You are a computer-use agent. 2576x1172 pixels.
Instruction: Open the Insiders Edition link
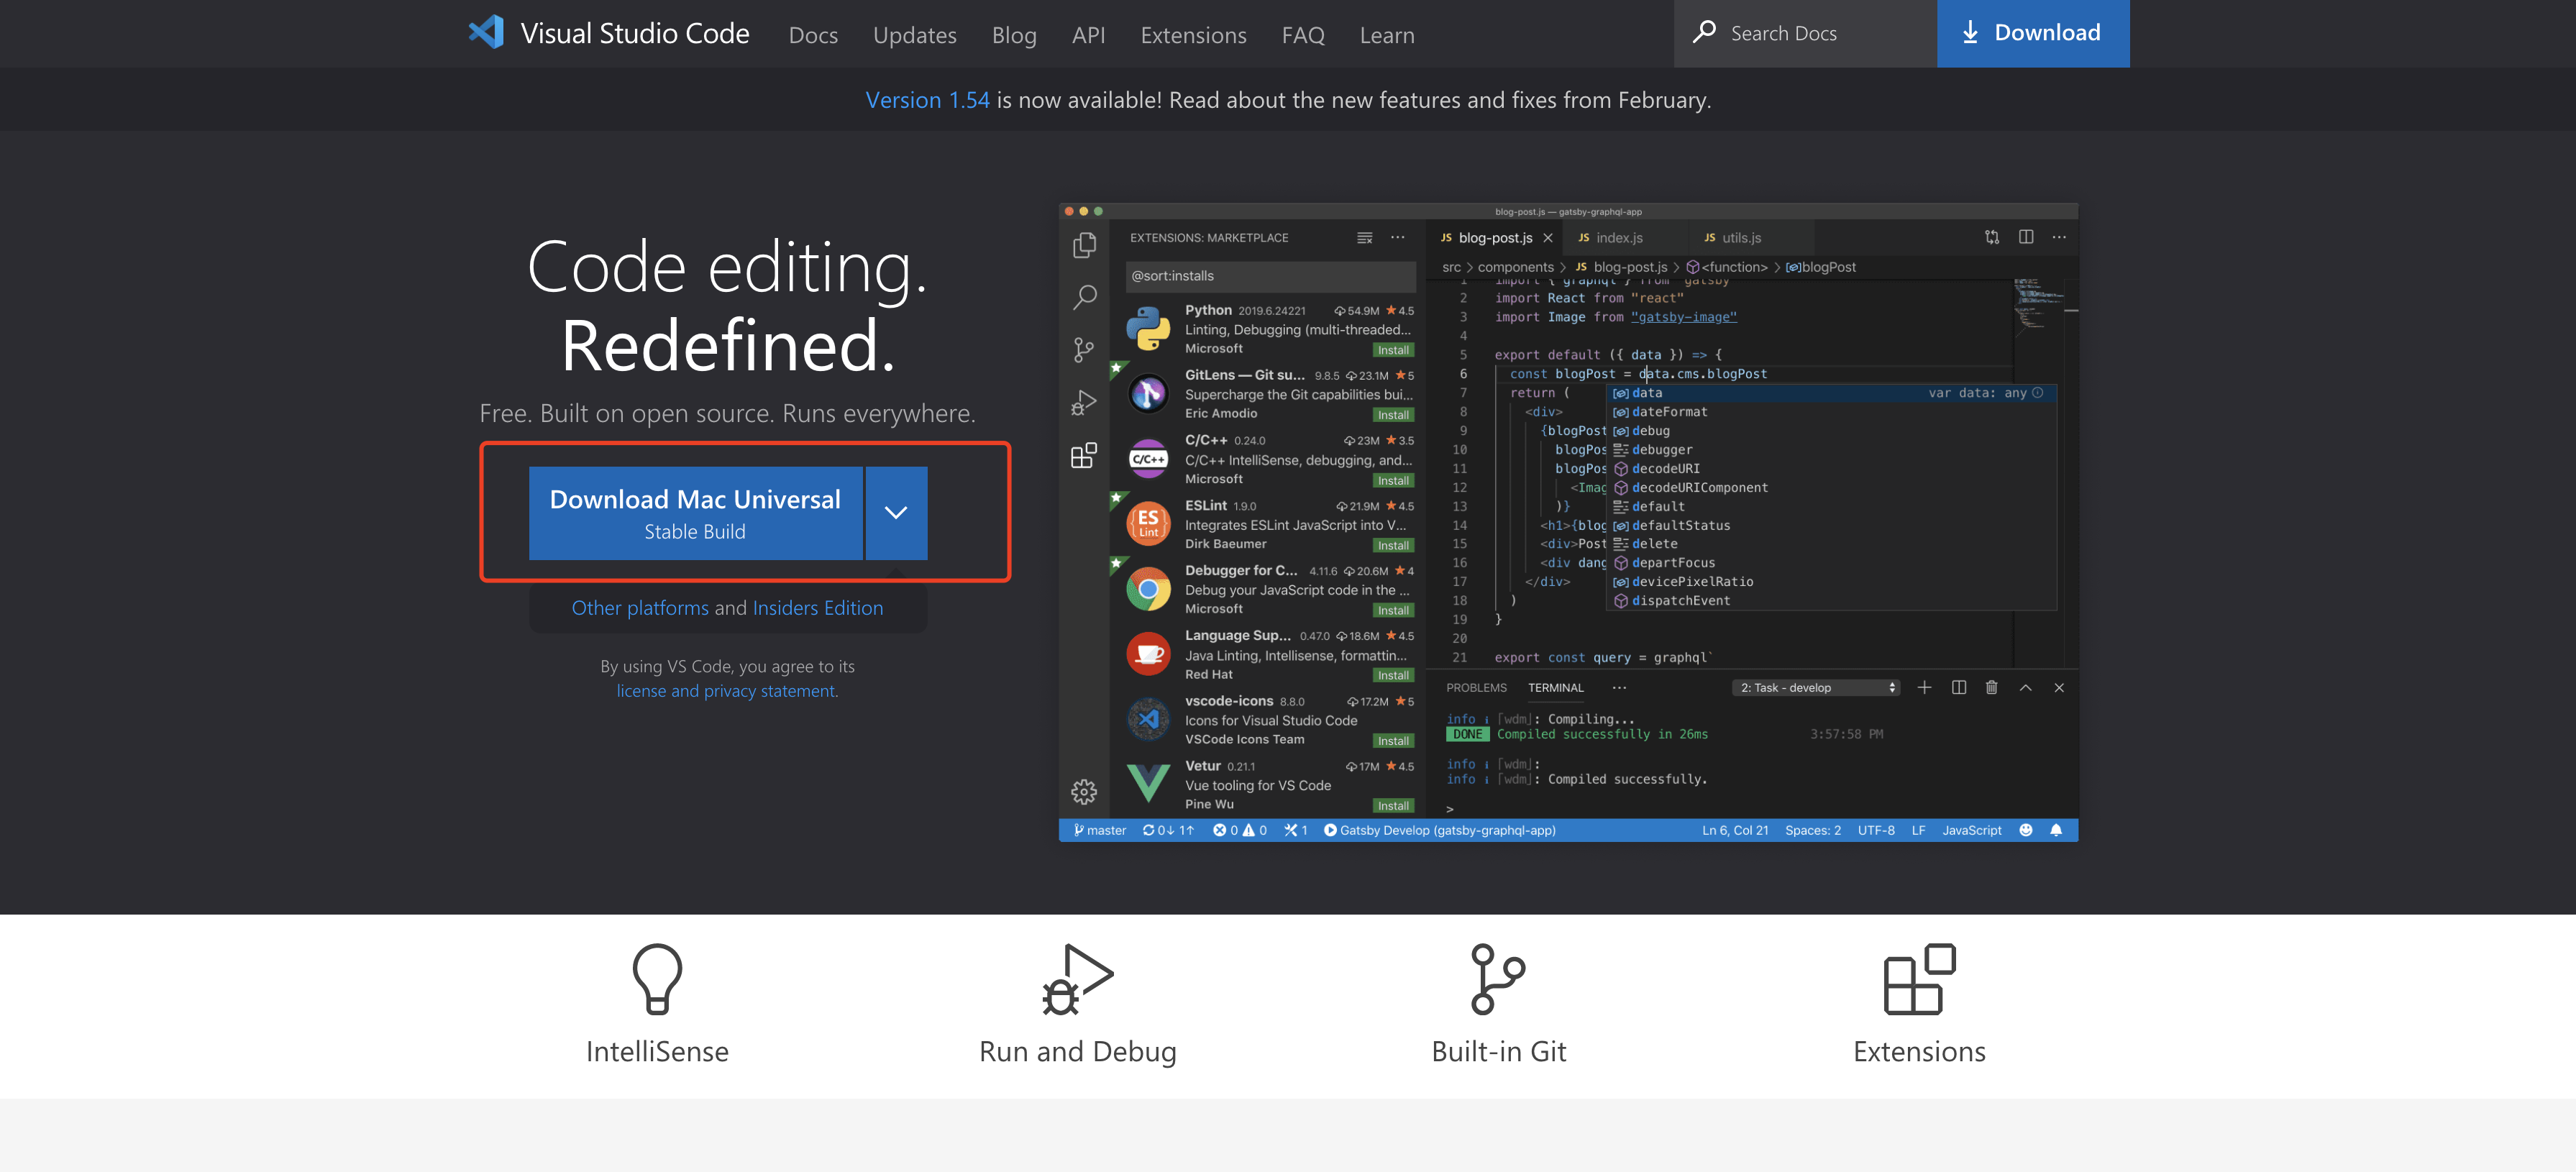click(817, 608)
